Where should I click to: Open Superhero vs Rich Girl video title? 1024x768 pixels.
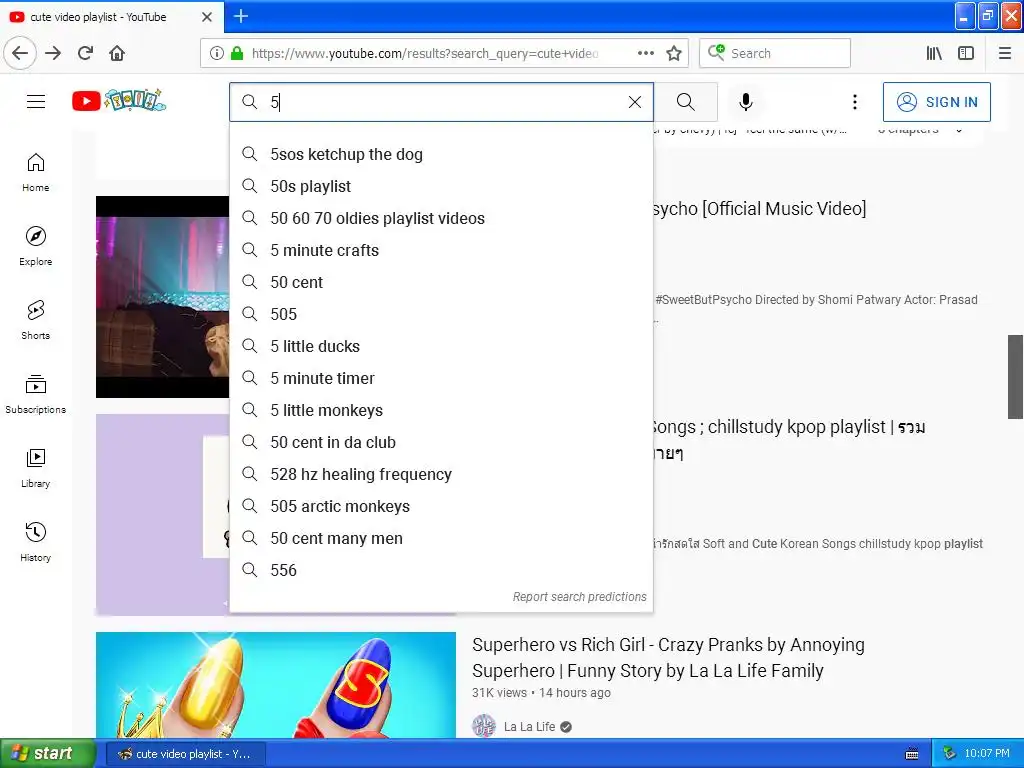pyautogui.click(x=668, y=658)
